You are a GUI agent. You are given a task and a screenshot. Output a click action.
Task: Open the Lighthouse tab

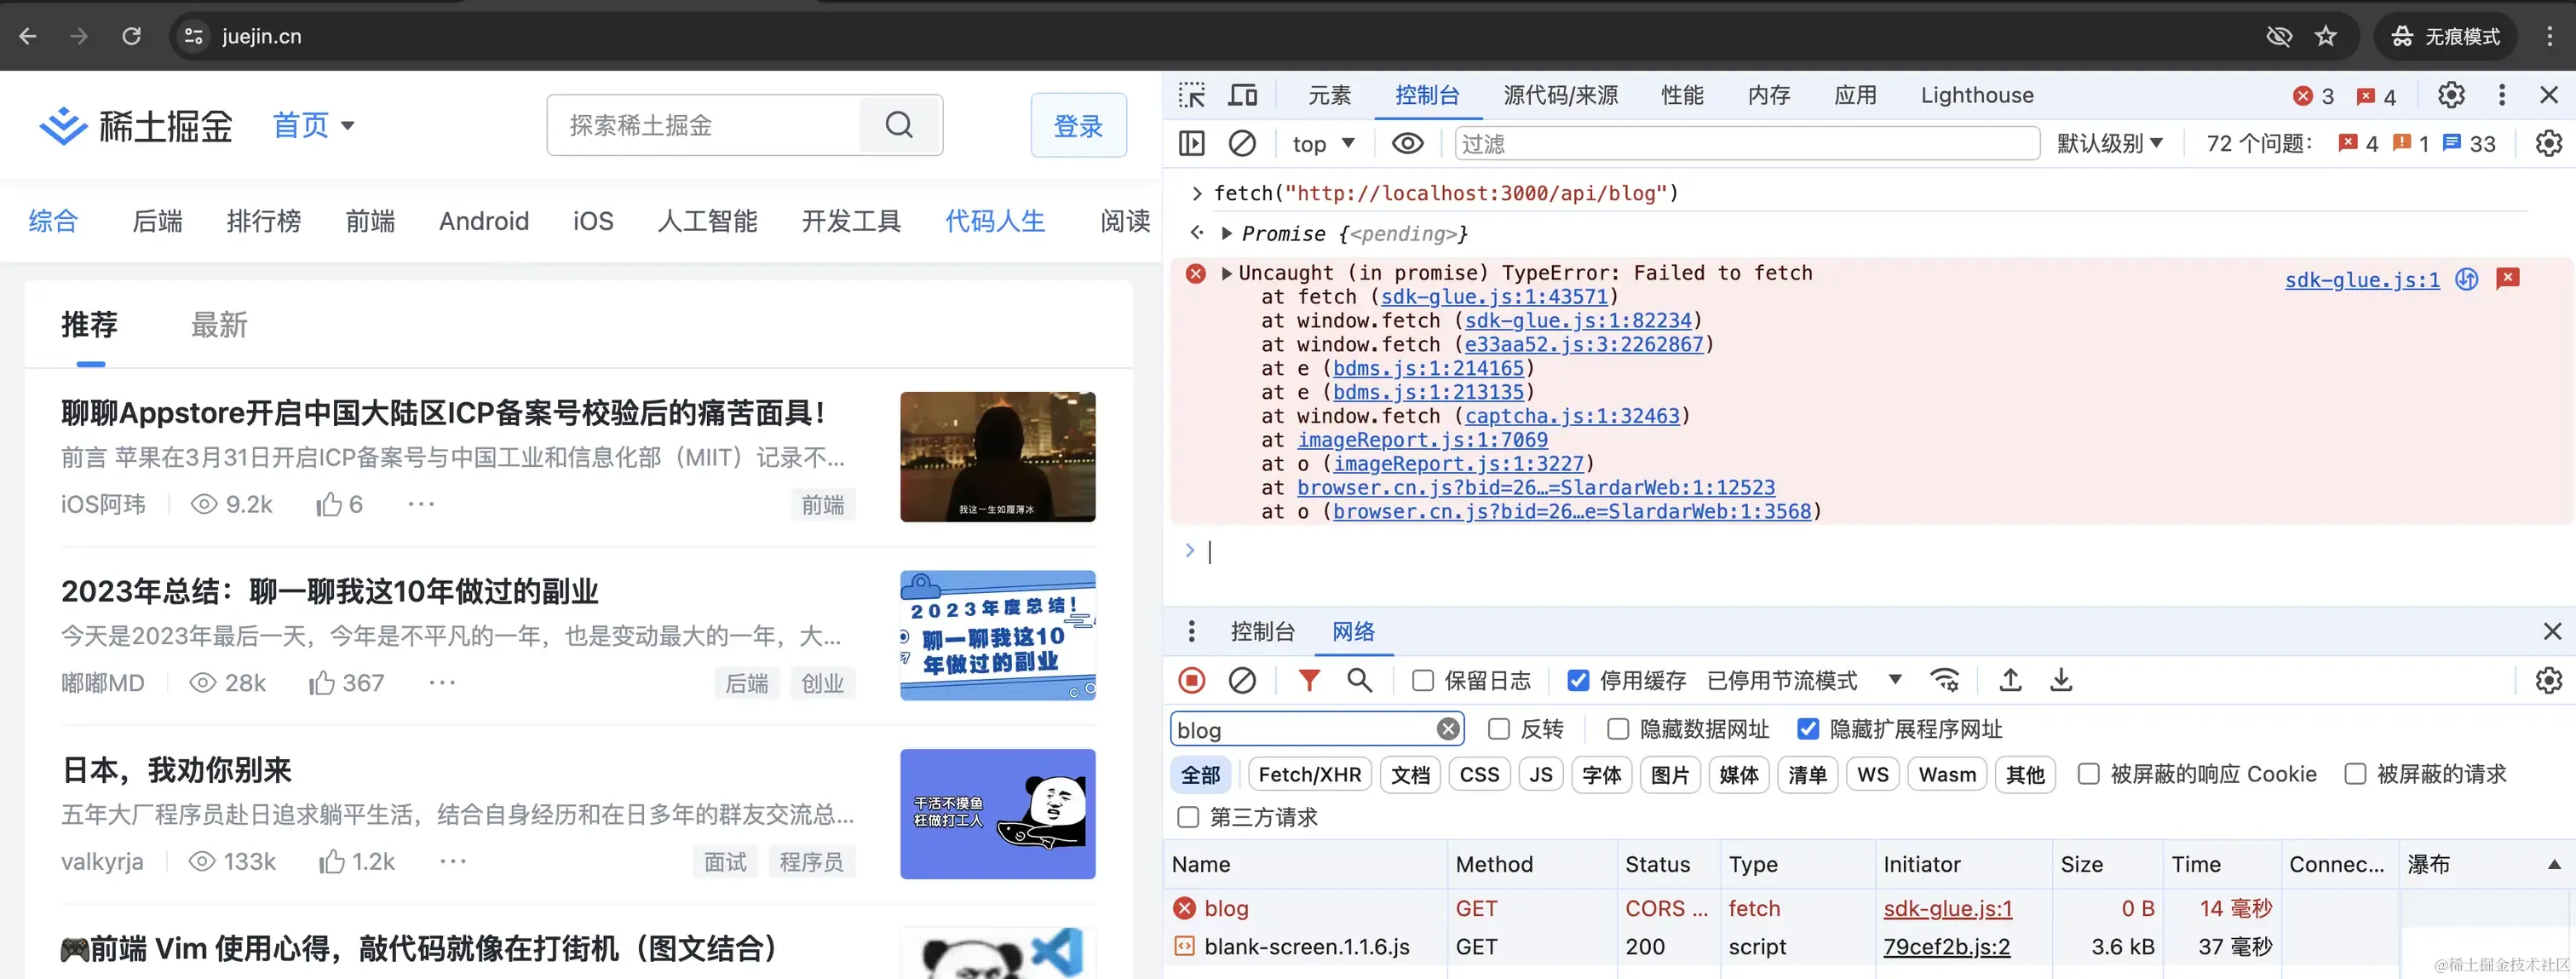1977,95
